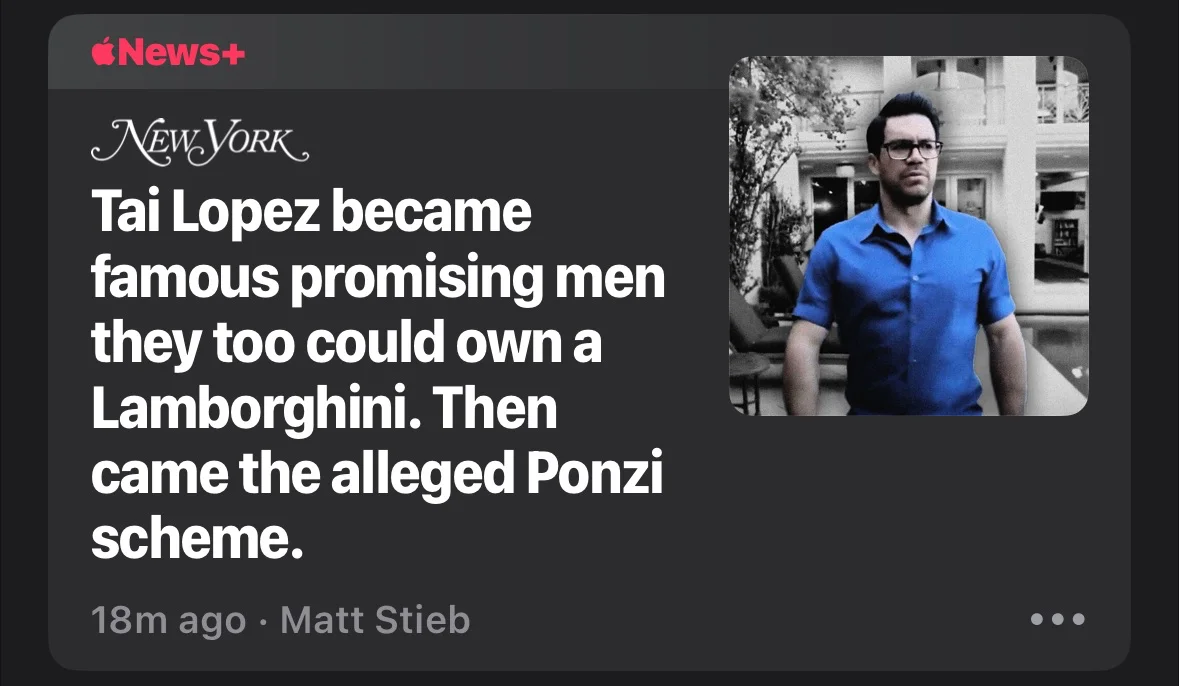Open the three-dot more options menu
Image resolution: width=1179 pixels, height=686 pixels.
(1058, 619)
